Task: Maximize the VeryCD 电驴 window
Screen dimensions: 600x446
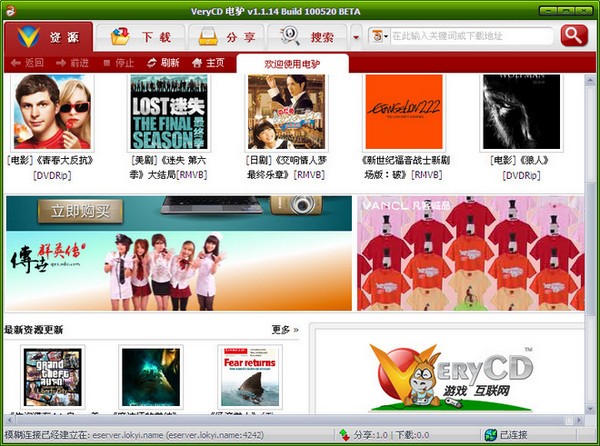Action: point(566,11)
